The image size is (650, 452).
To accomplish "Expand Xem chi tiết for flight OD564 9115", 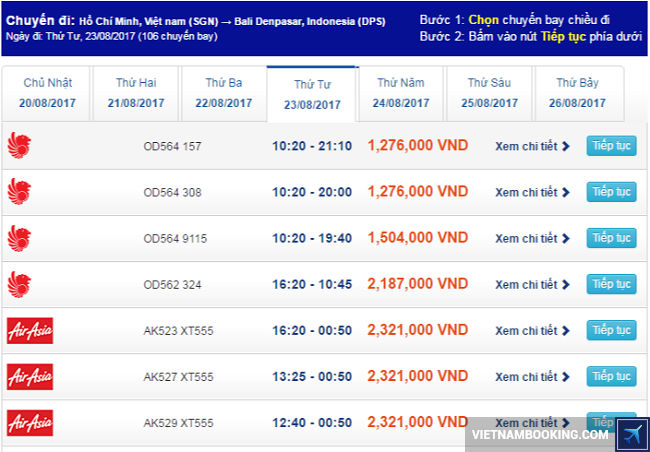I will click(x=532, y=238).
